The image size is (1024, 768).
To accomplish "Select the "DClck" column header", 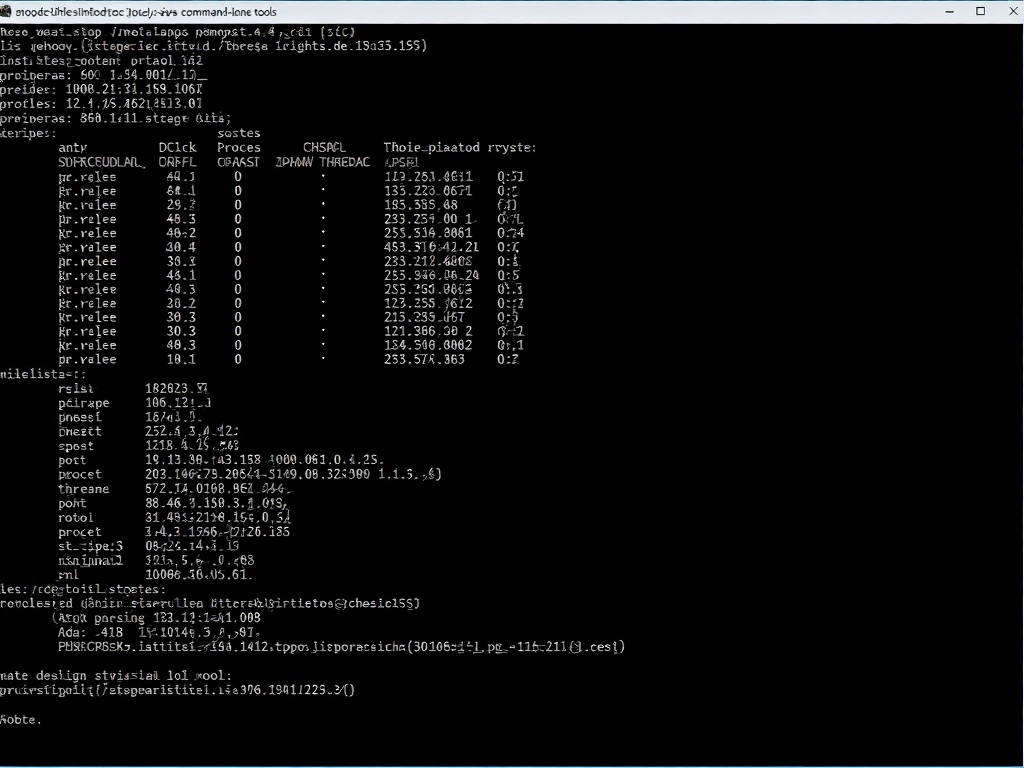I will coord(177,148).
